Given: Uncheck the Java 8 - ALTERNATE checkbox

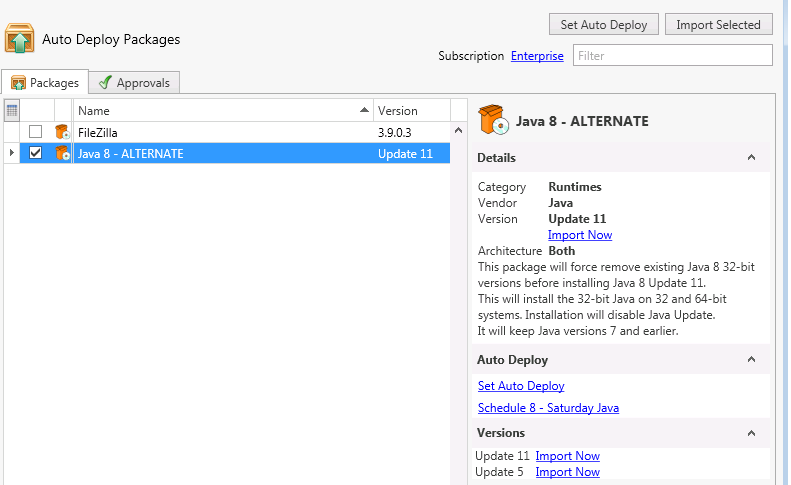Looking at the screenshot, I should tap(35, 152).
